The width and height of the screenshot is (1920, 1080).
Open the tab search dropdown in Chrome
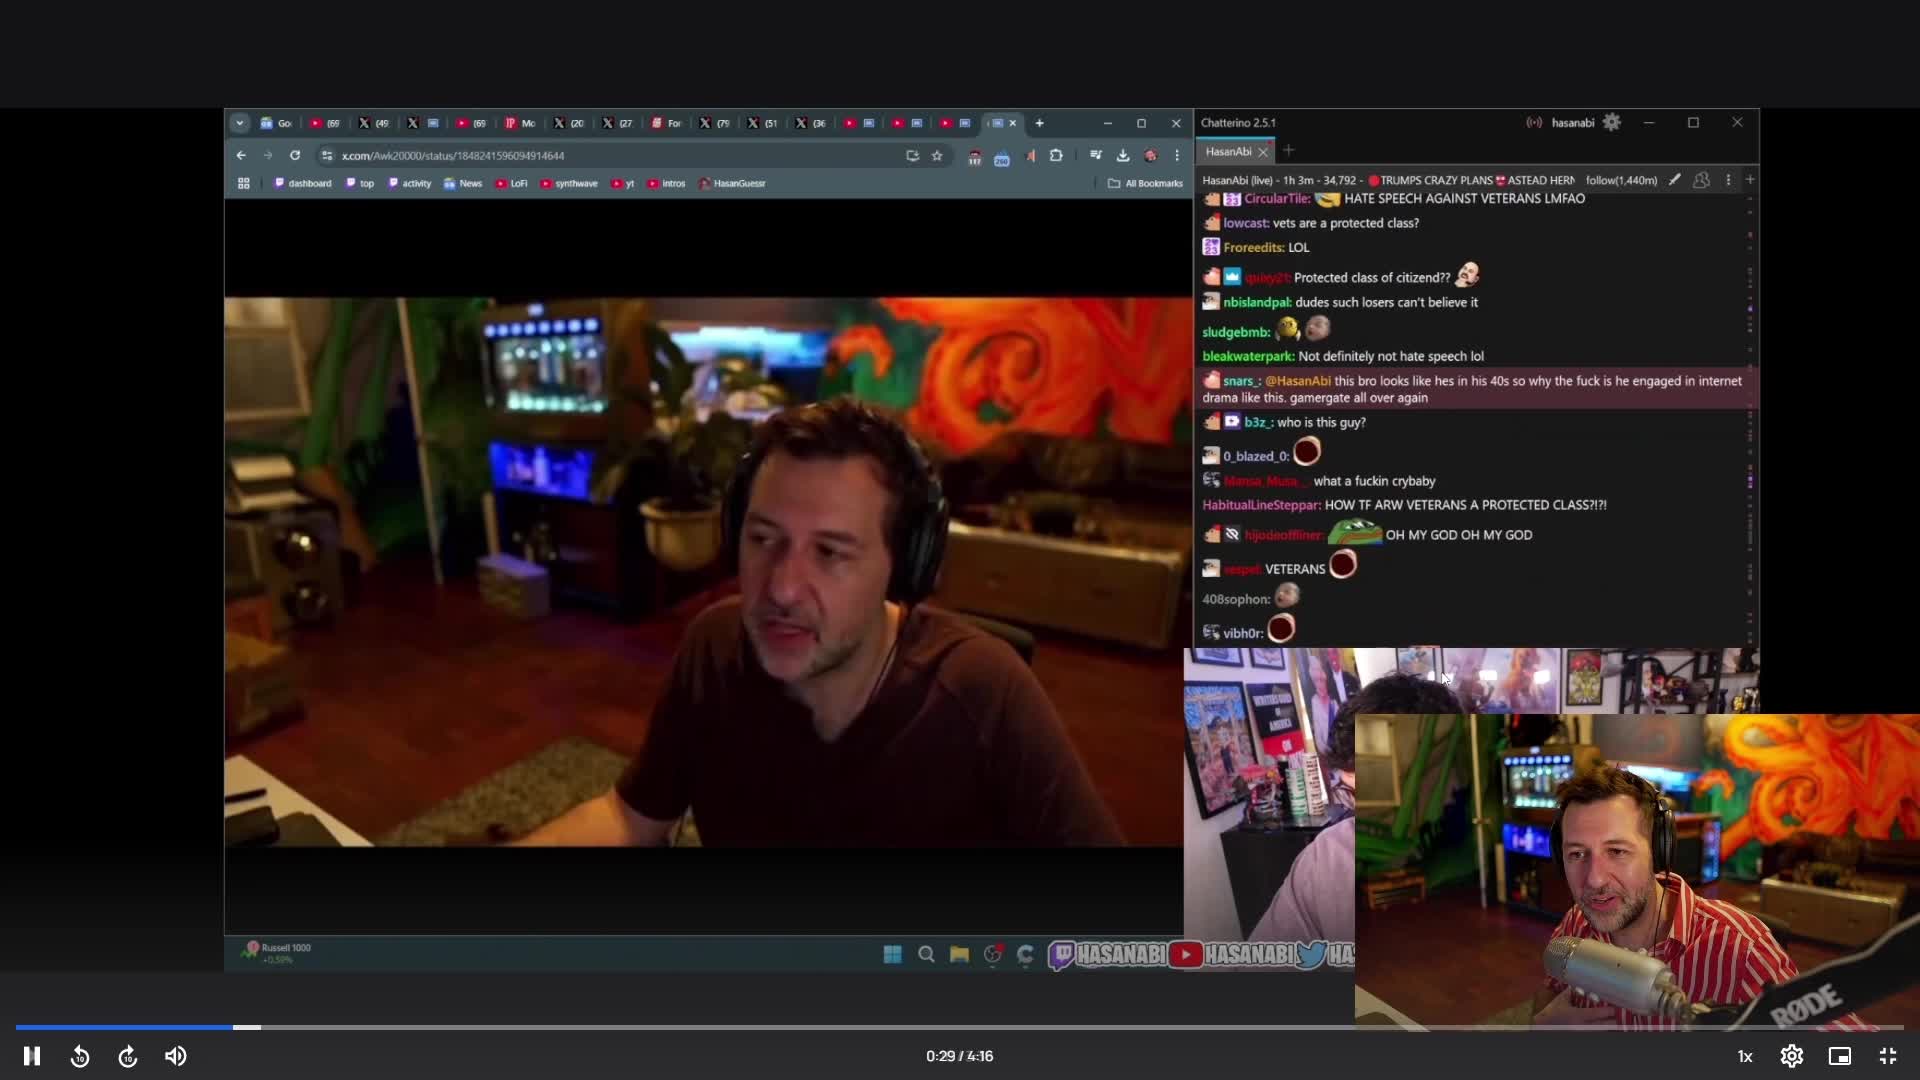point(239,122)
